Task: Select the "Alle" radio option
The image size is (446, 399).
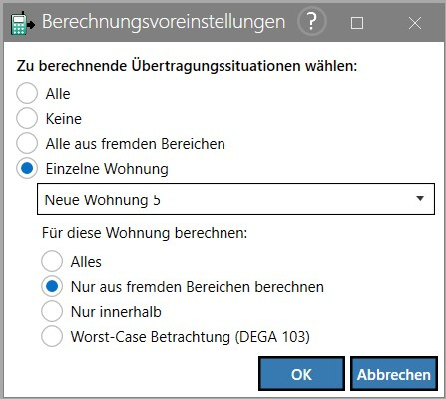Action: point(27,93)
